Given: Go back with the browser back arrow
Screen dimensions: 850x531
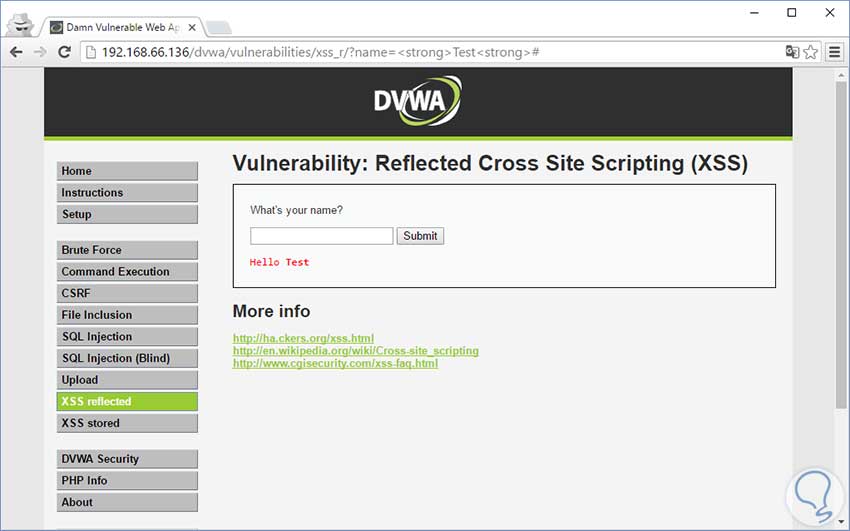Looking at the screenshot, I should coord(16,52).
